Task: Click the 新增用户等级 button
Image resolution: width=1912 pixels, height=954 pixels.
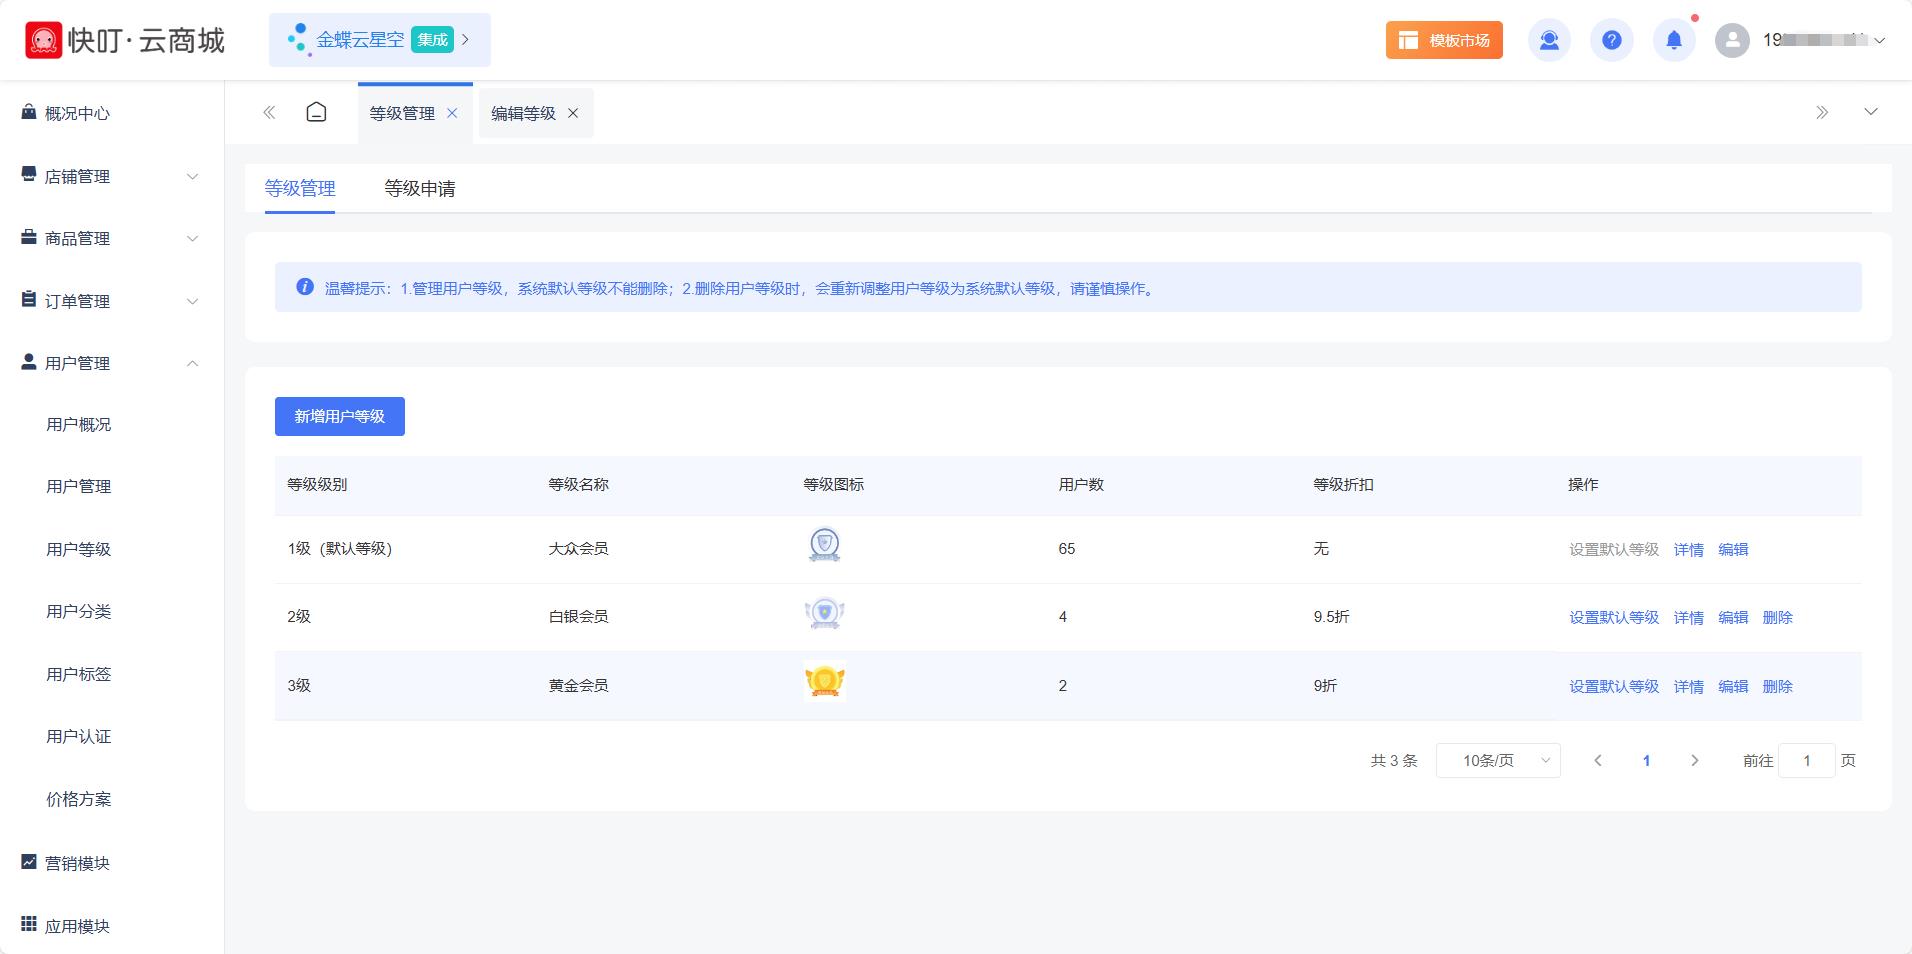Action: coord(339,416)
